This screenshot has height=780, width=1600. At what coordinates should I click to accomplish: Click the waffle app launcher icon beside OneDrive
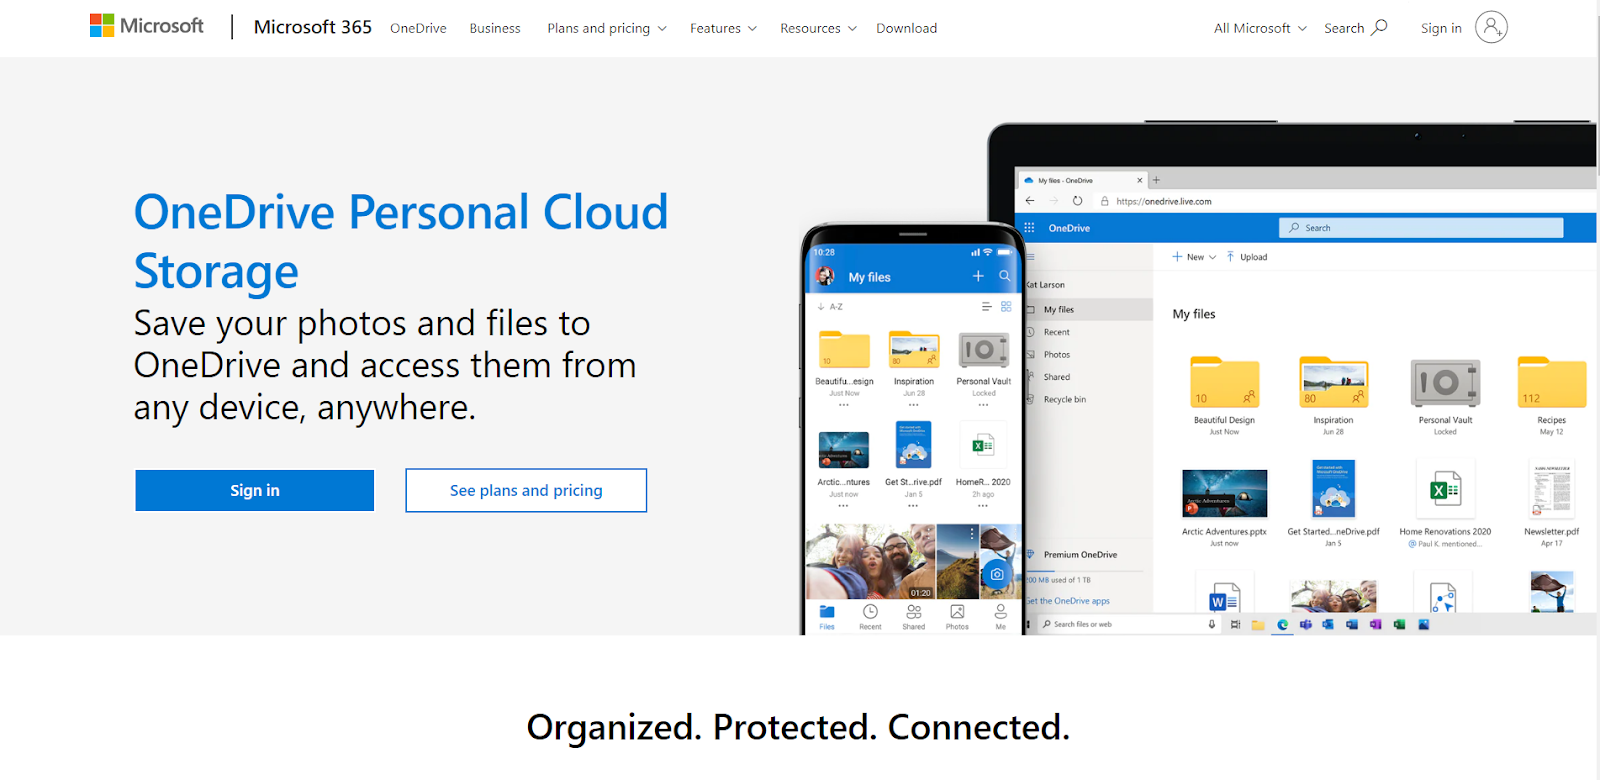(1029, 228)
